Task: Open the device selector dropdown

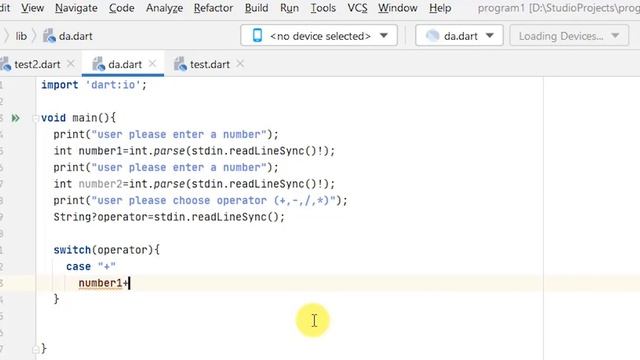Action: [319, 36]
